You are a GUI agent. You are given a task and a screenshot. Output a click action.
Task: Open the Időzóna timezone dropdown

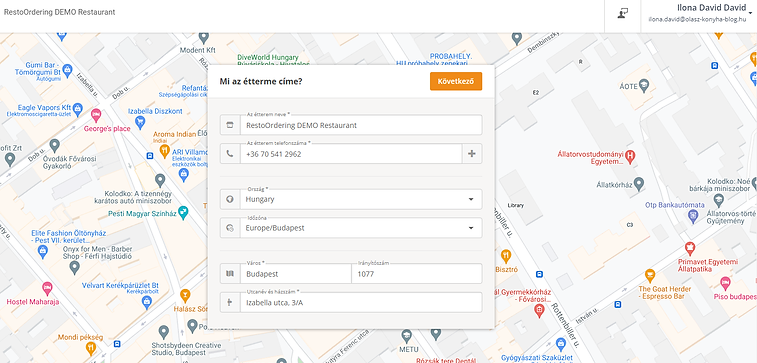(x=361, y=228)
